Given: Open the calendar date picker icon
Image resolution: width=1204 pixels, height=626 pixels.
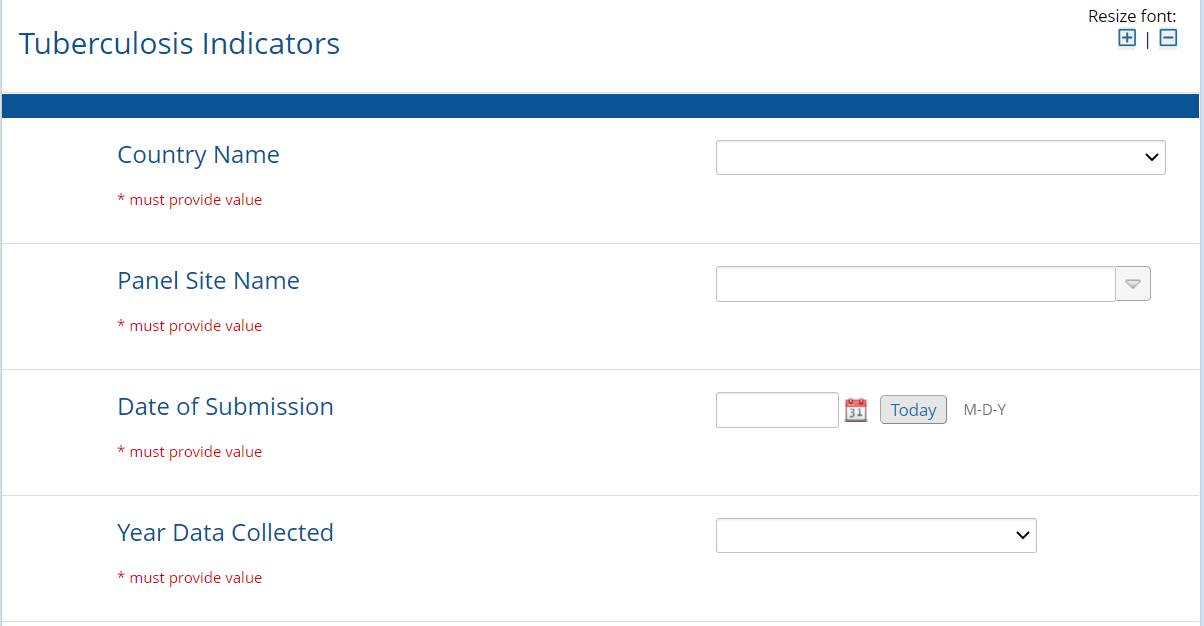Looking at the screenshot, I should (x=856, y=409).
